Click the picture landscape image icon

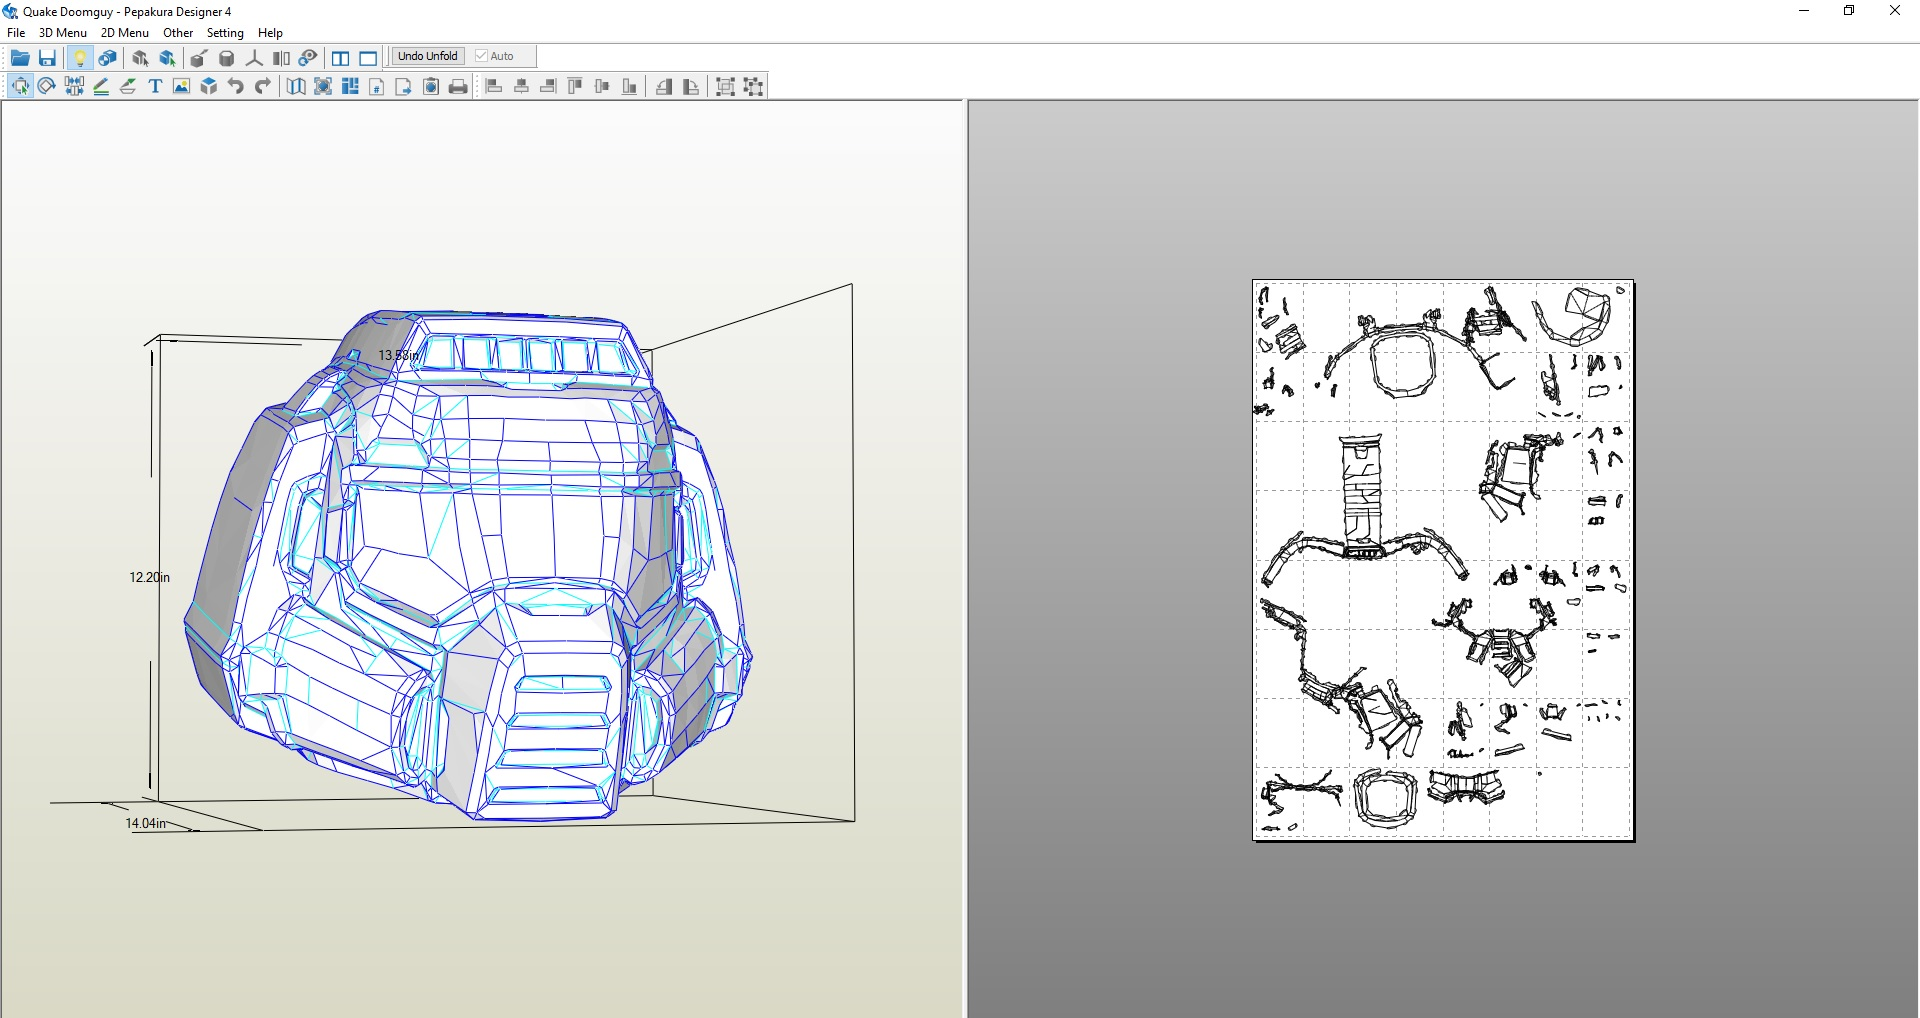tap(182, 86)
